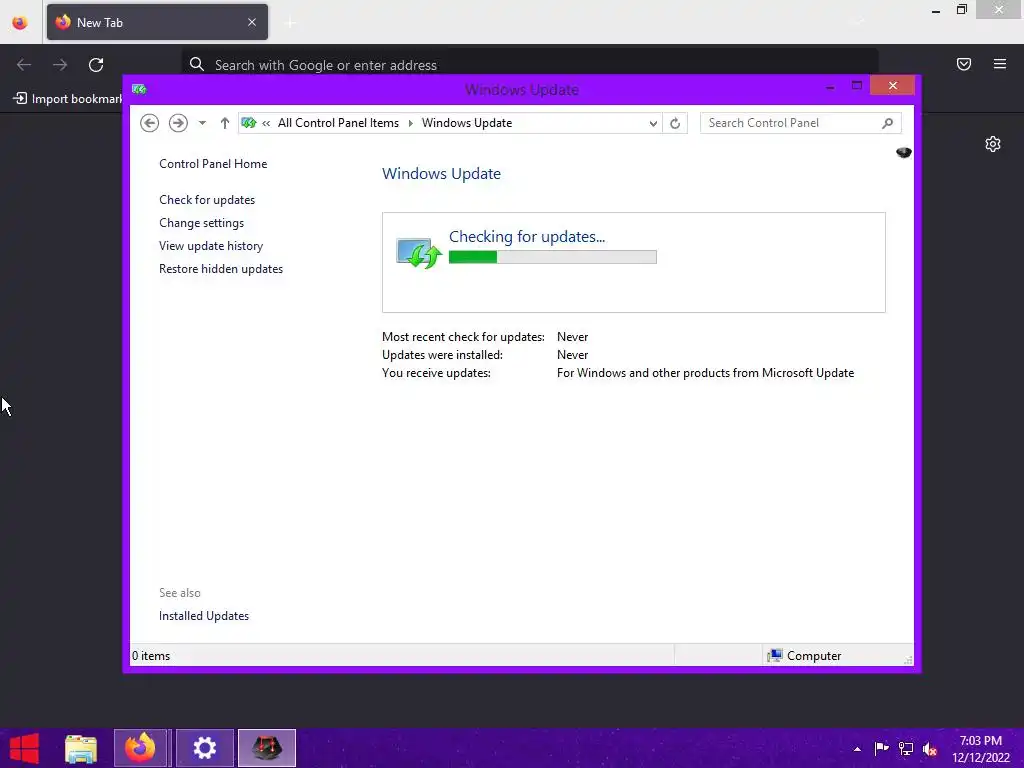Switch to Firefox on the taskbar

coord(140,748)
